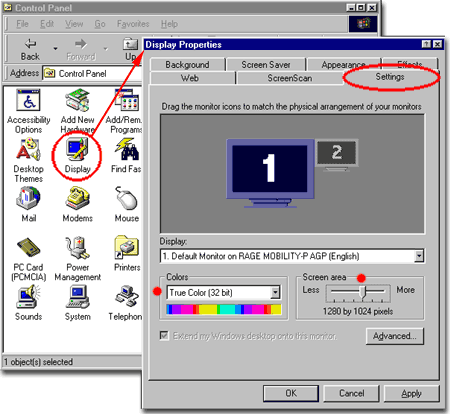Expand the Colors dropdown list
The image size is (450, 414).
(x=275, y=292)
